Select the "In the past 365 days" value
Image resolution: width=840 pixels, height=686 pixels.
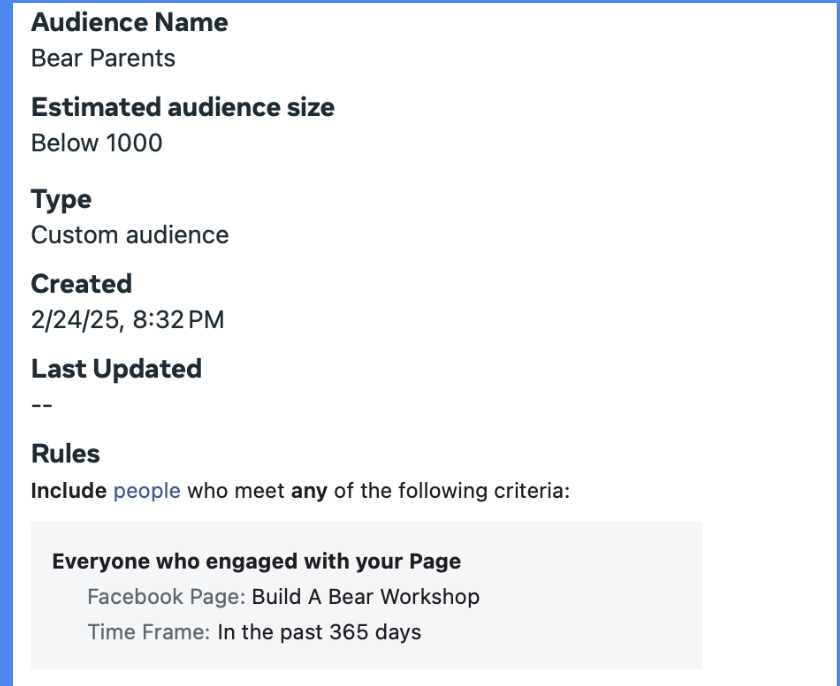point(319,632)
